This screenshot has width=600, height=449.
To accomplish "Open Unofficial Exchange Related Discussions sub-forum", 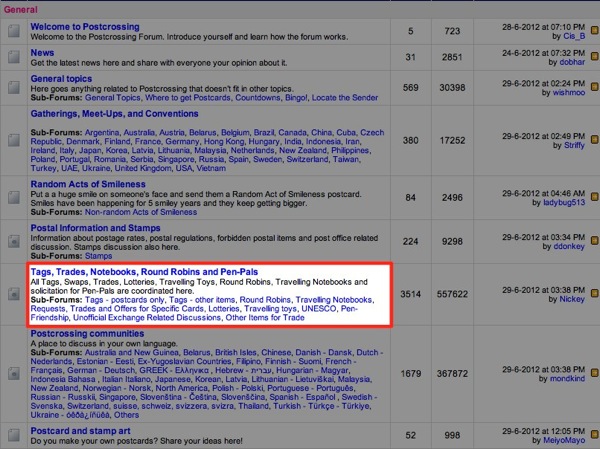I will tap(147, 318).
